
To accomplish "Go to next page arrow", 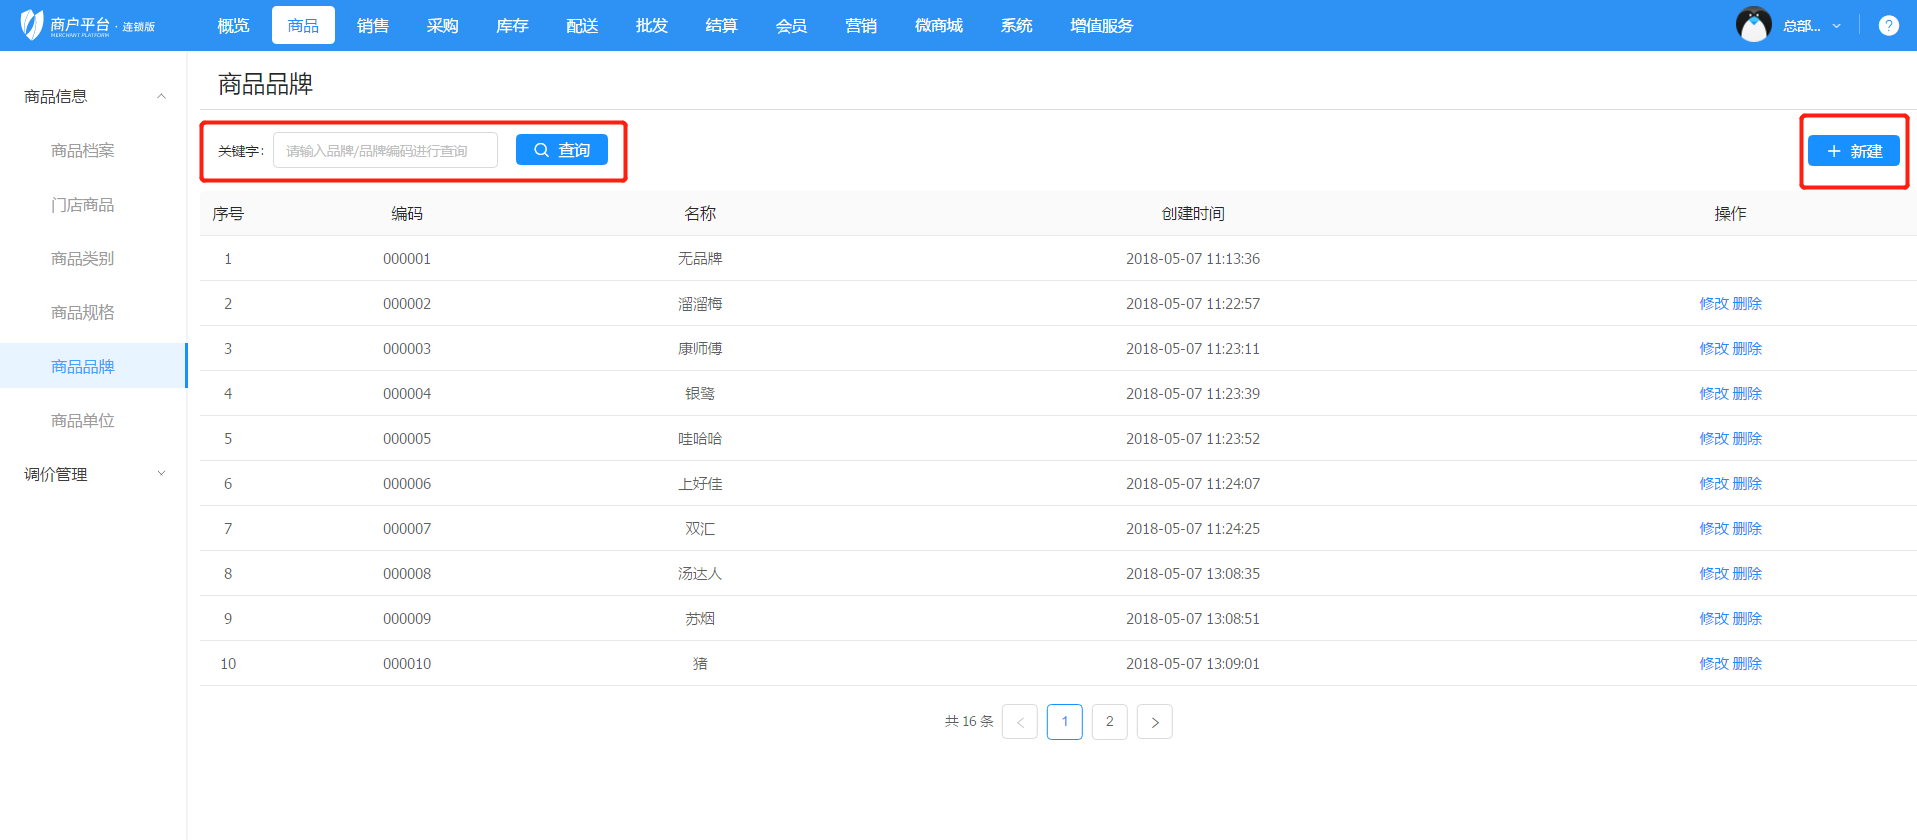I will click(1154, 722).
